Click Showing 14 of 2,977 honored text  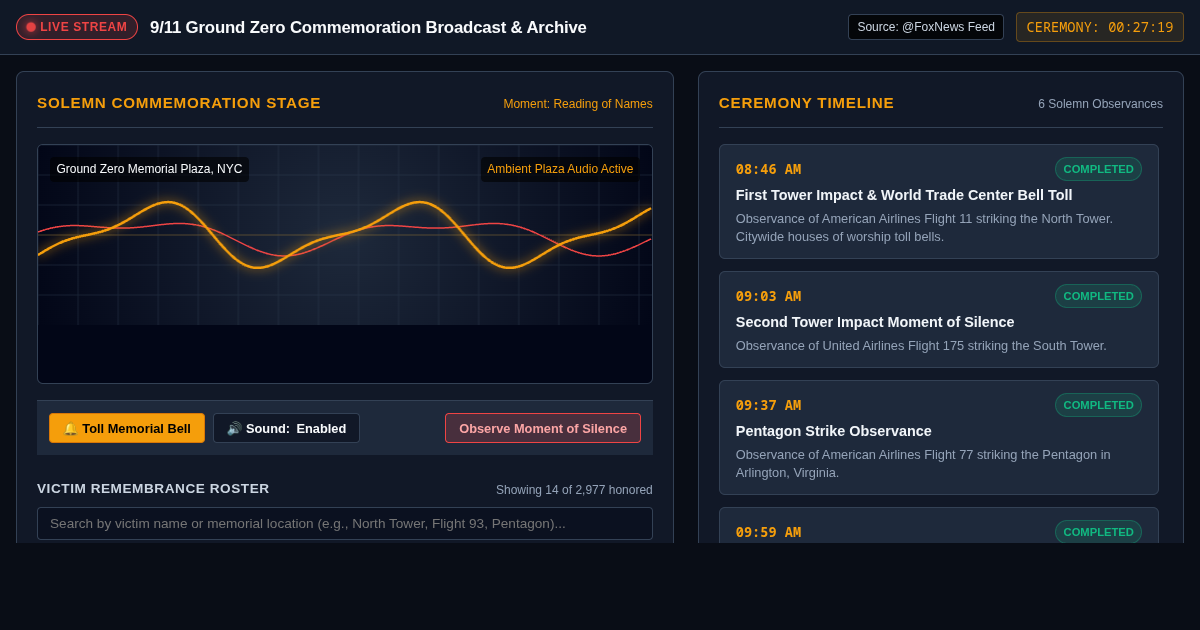[x=574, y=490]
